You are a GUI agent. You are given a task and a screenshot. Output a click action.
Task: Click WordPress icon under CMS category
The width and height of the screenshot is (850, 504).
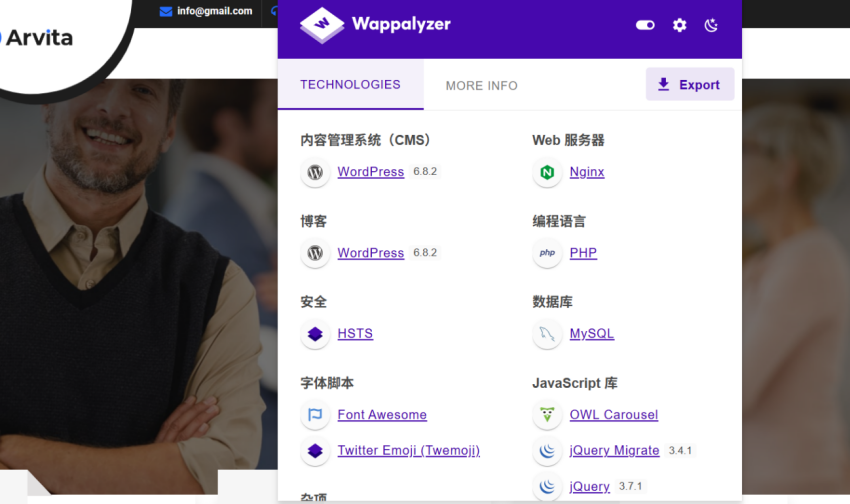click(x=315, y=172)
